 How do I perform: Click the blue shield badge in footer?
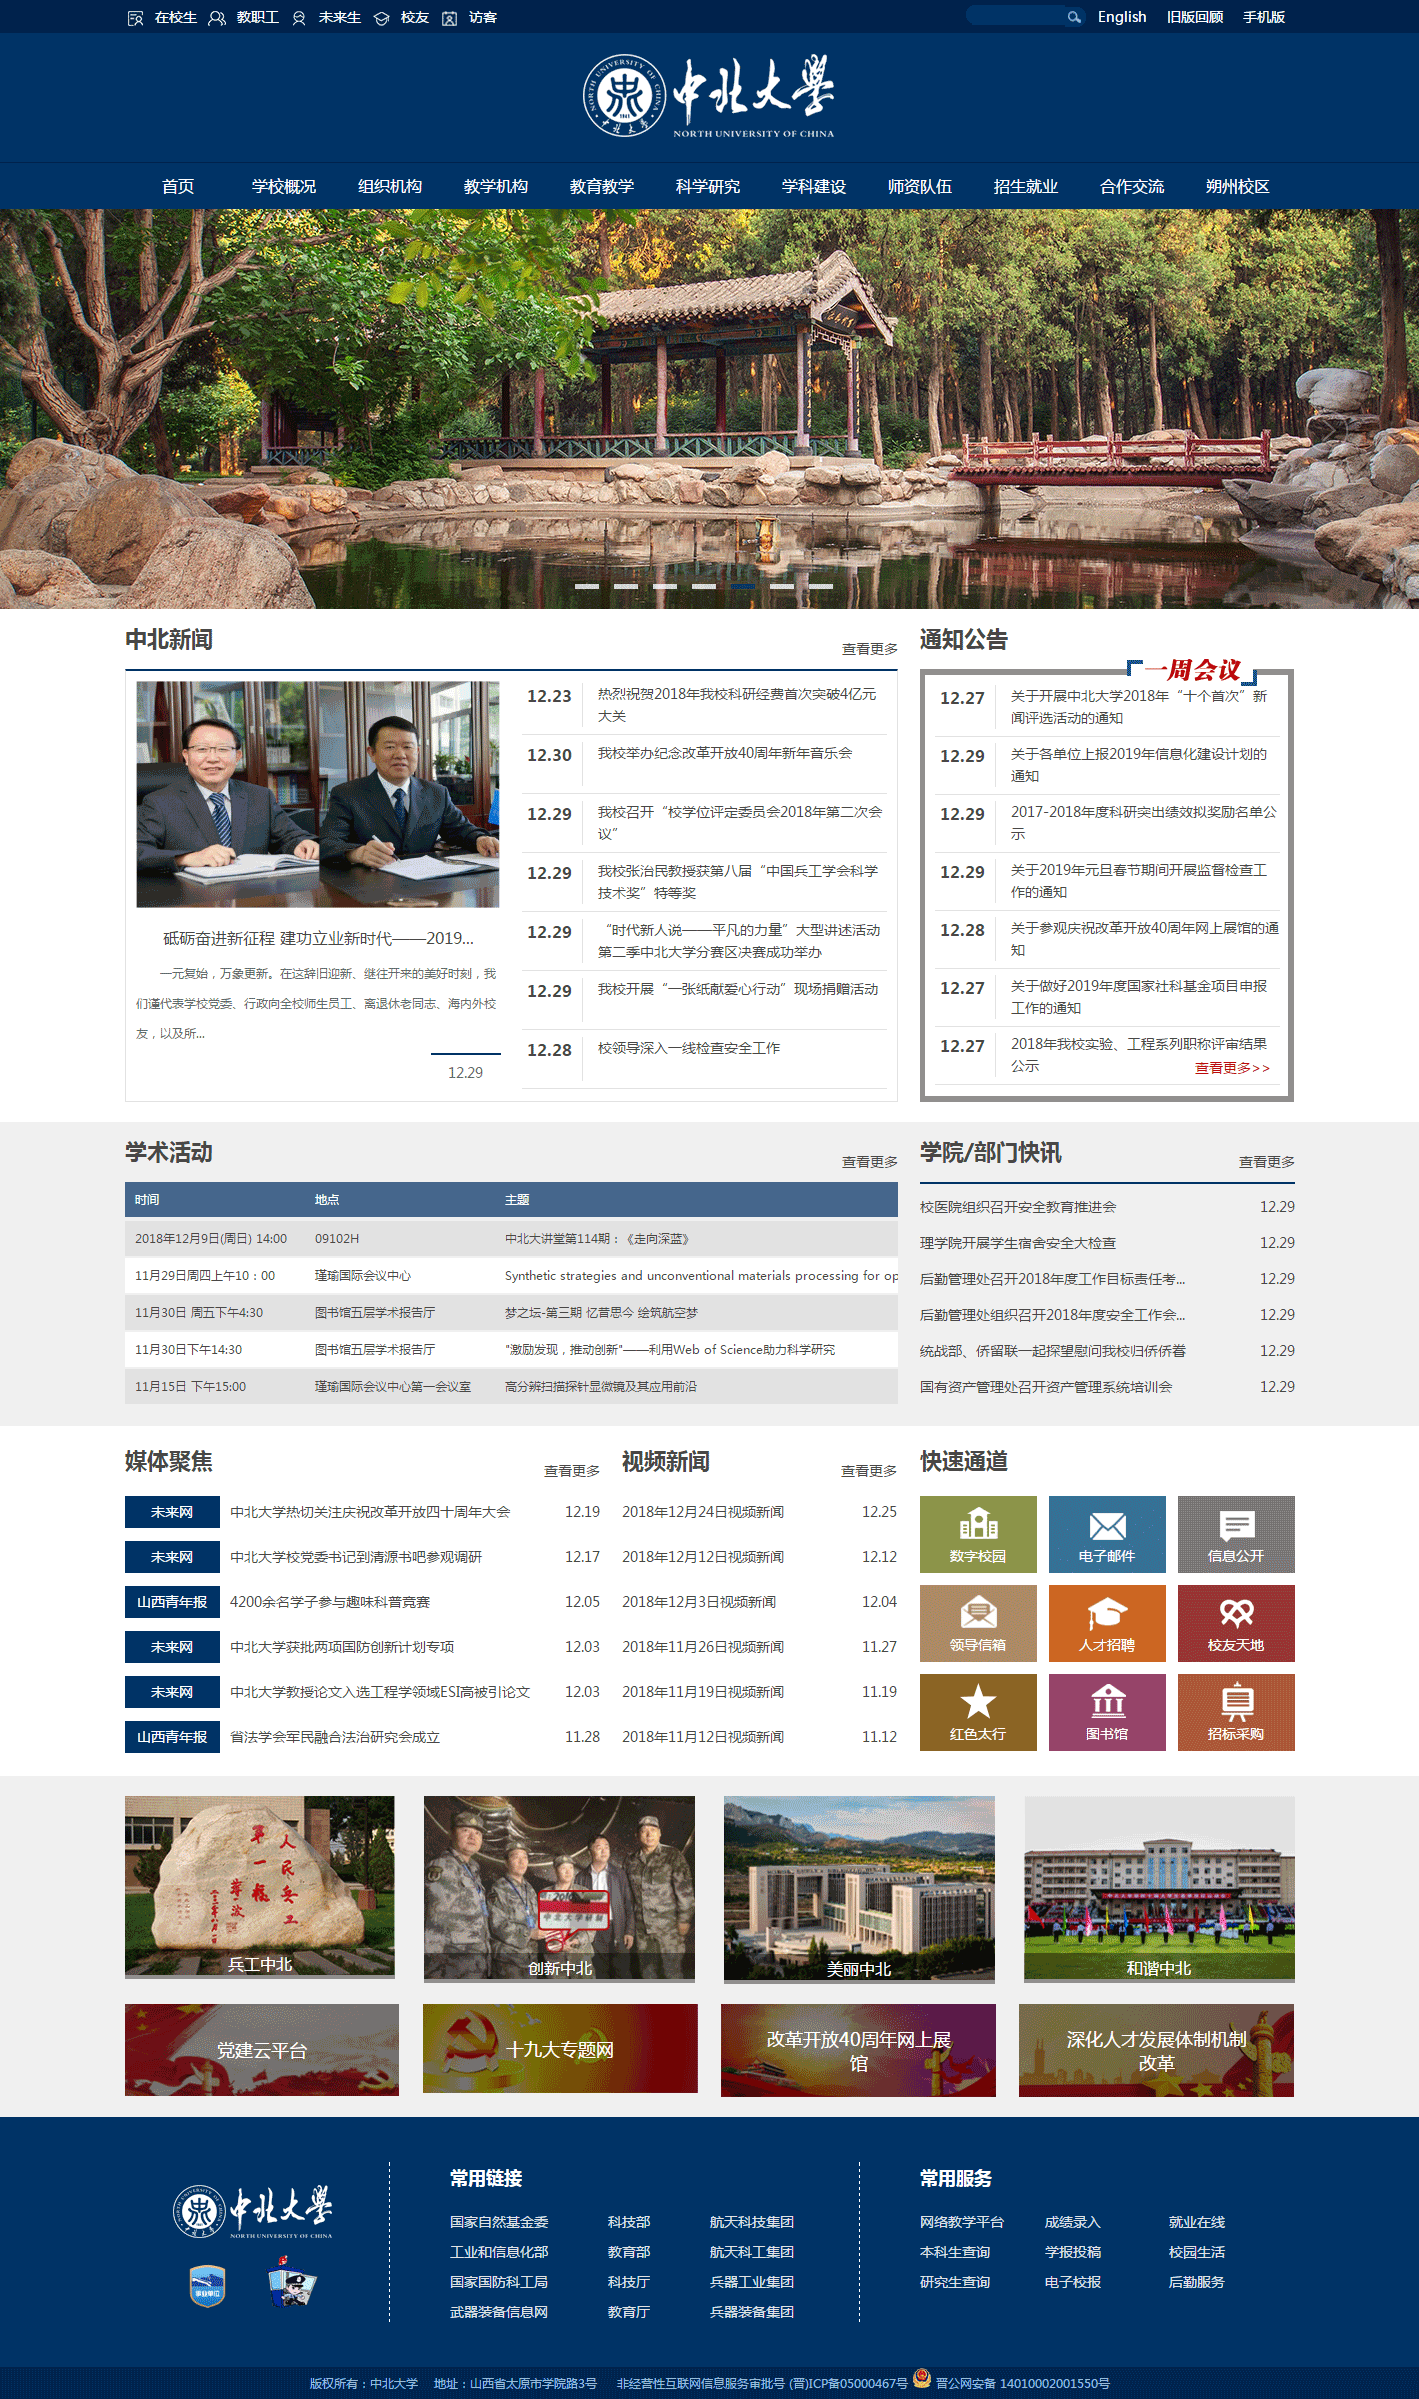[x=207, y=2286]
